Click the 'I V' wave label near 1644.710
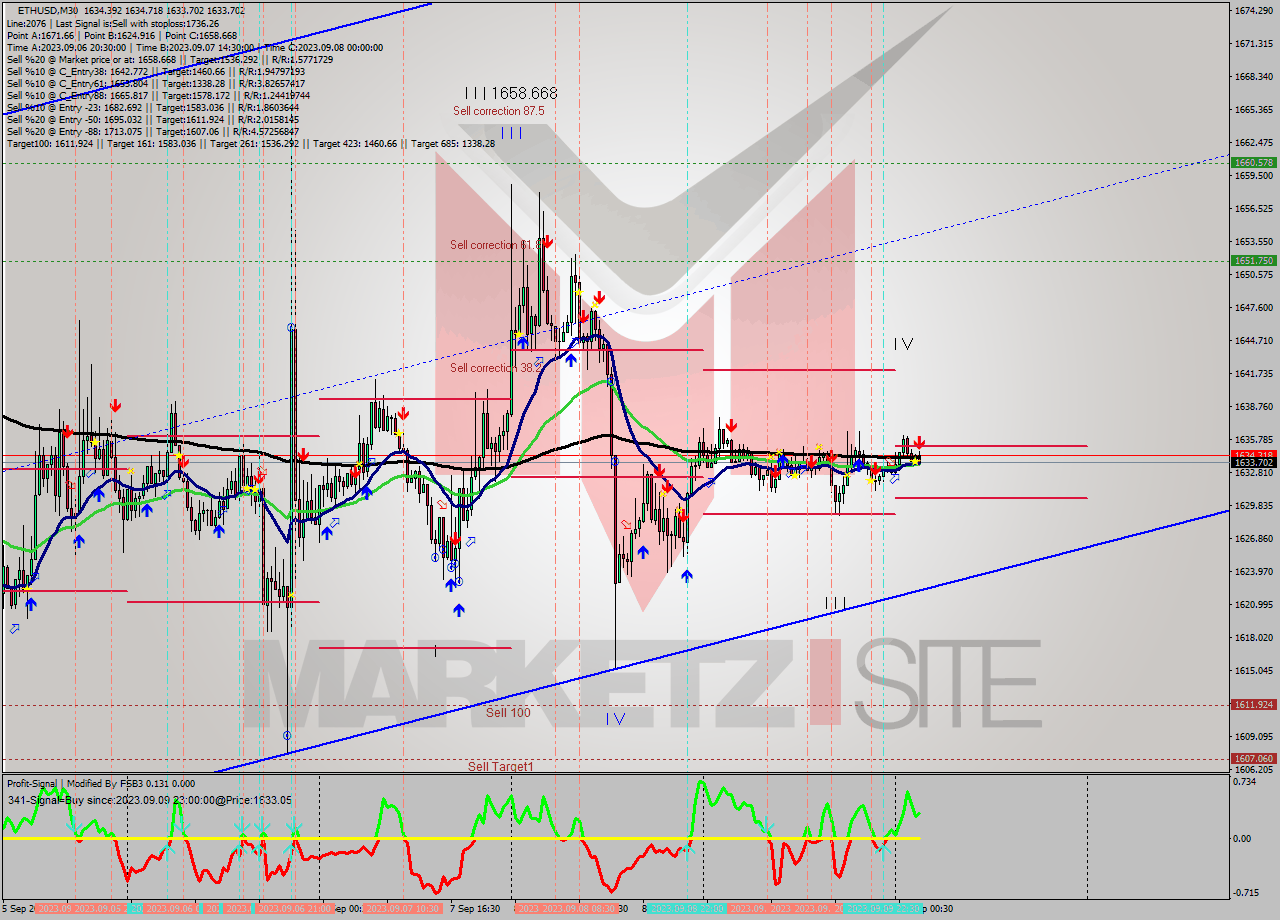1280x920 pixels. click(x=903, y=344)
